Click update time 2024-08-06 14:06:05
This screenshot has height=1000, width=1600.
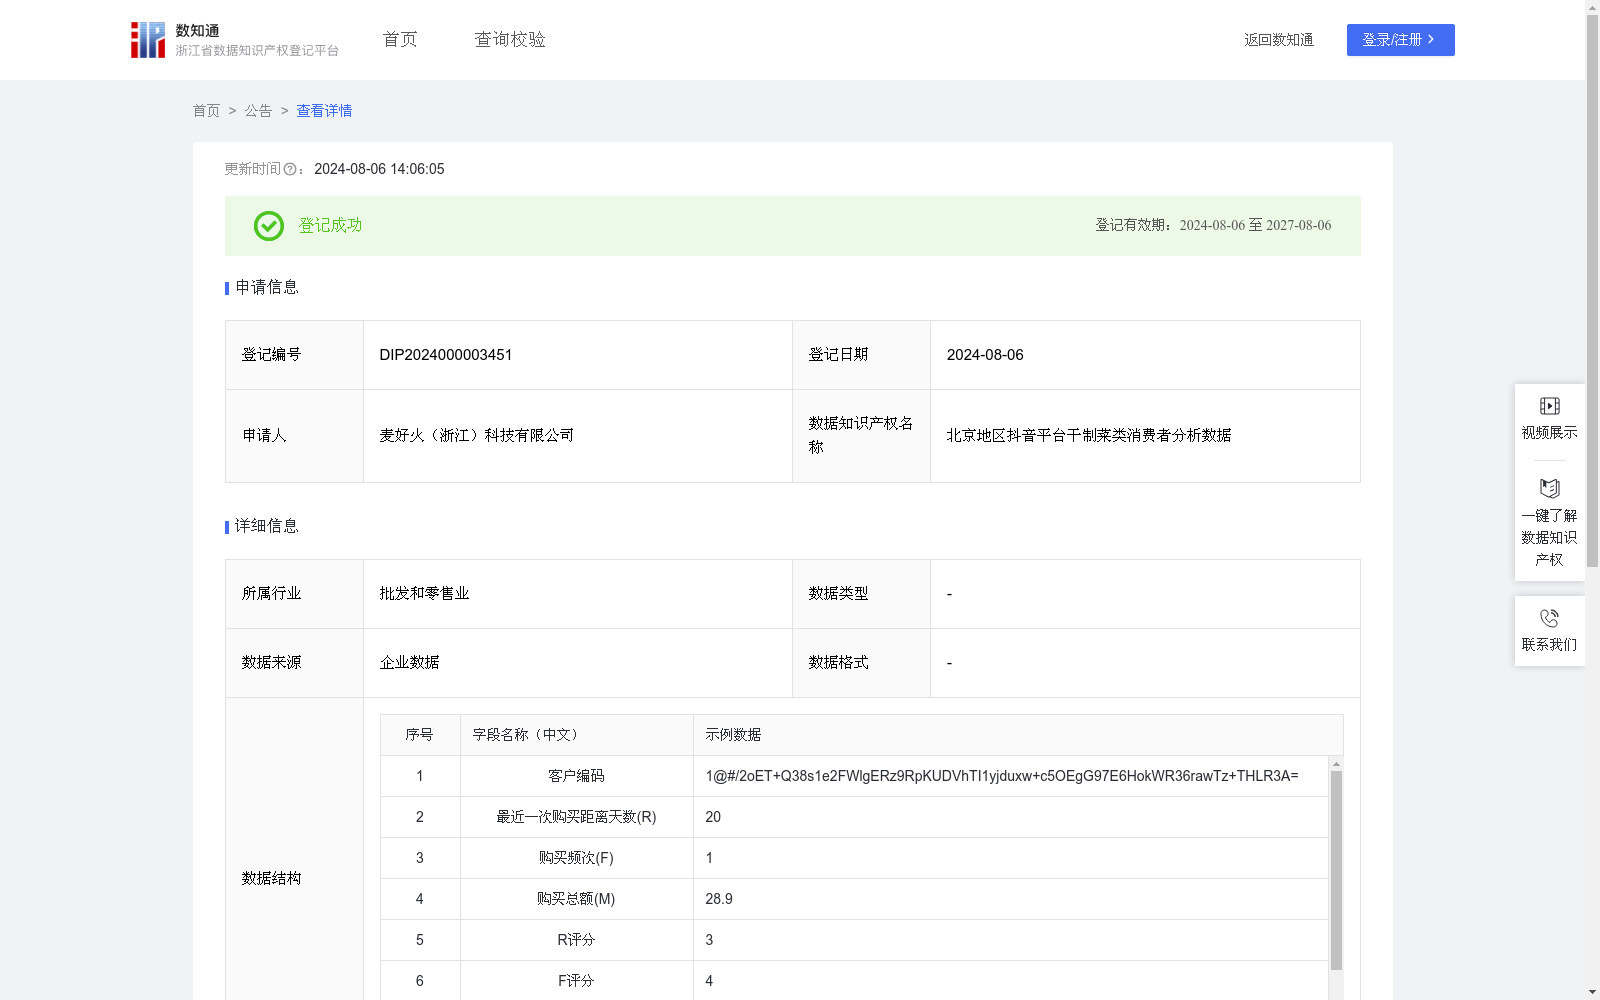pyautogui.click(x=379, y=170)
